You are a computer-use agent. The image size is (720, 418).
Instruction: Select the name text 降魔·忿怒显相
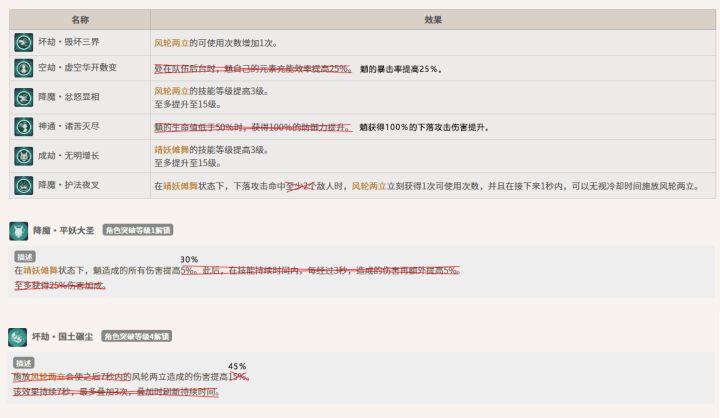(69, 97)
